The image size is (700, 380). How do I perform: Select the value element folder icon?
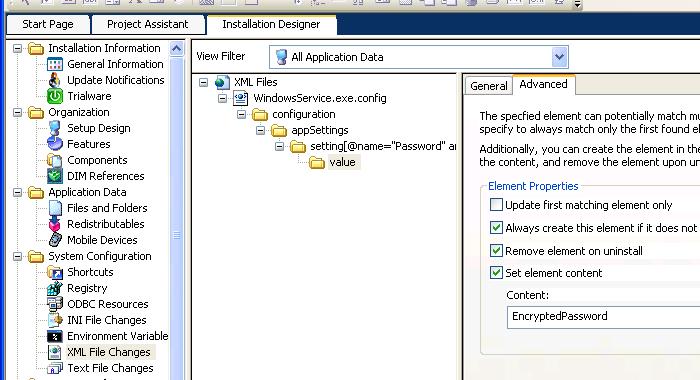point(317,163)
